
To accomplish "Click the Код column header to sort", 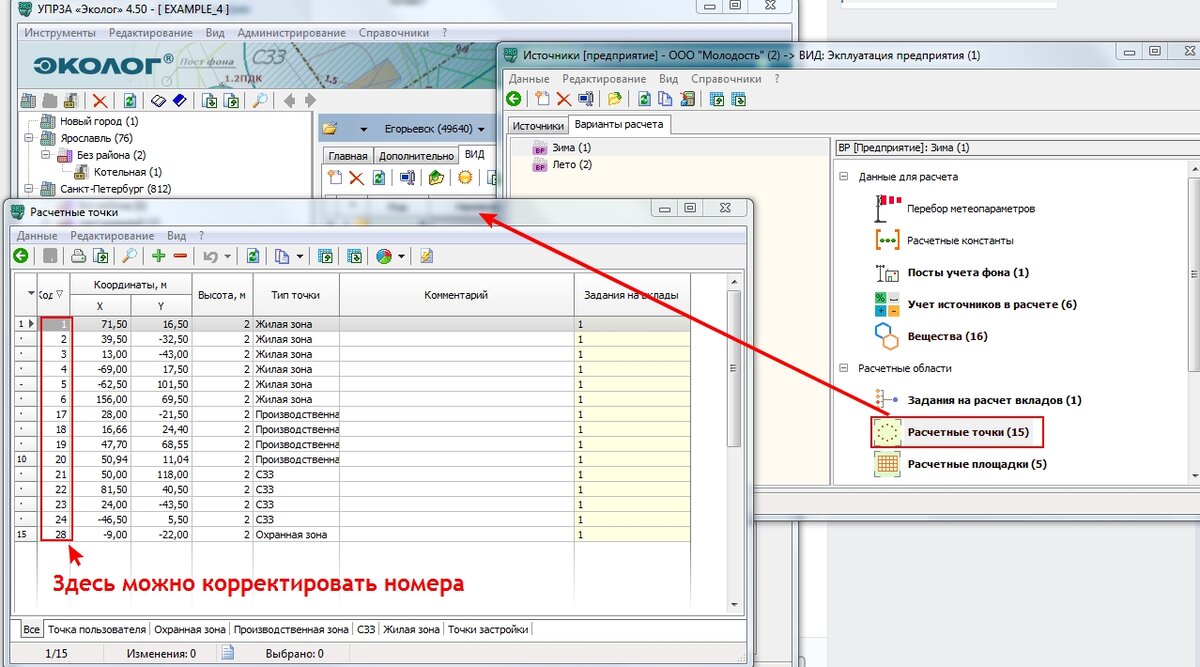I will (52, 294).
